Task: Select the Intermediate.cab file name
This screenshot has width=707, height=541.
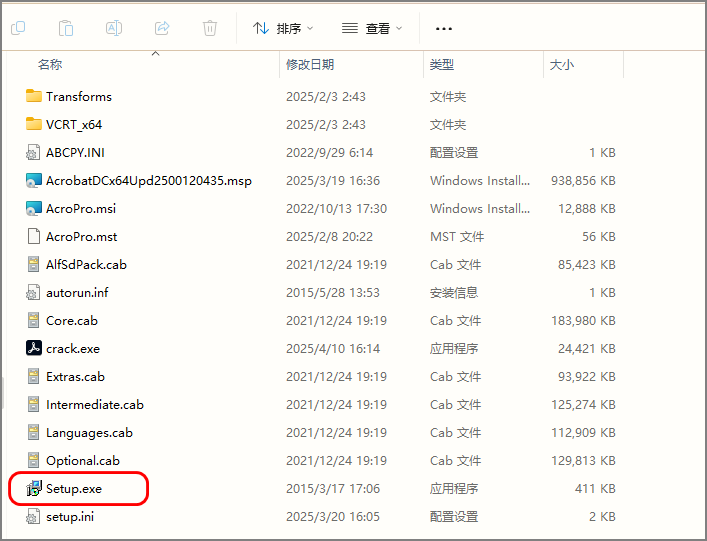Action: pyautogui.click(x=95, y=404)
